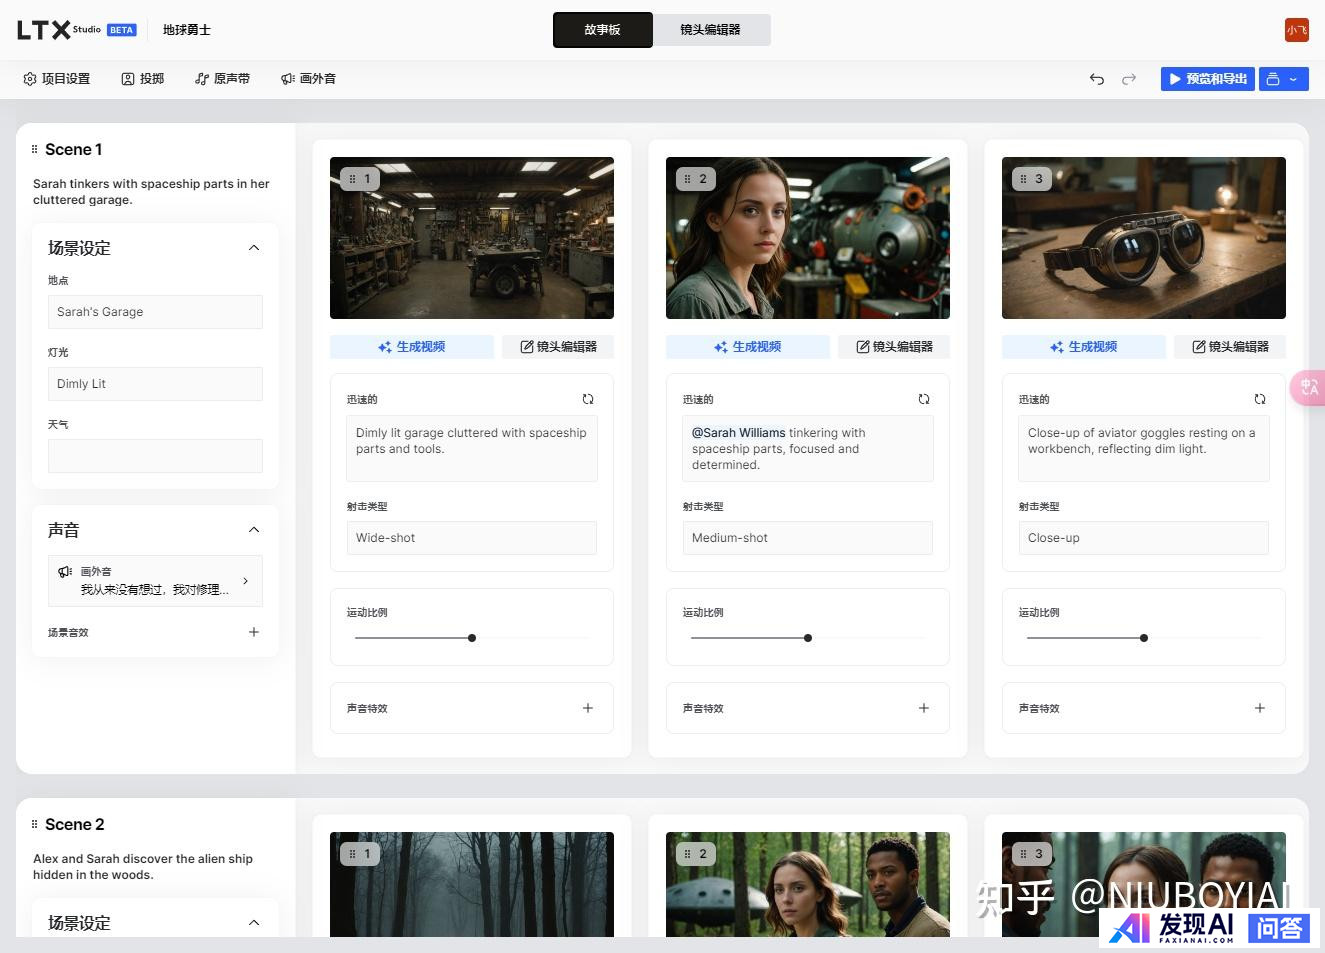Add sound effect to shot 2 with plus
The image size is (1325, 953).
[x=924, y=708]
